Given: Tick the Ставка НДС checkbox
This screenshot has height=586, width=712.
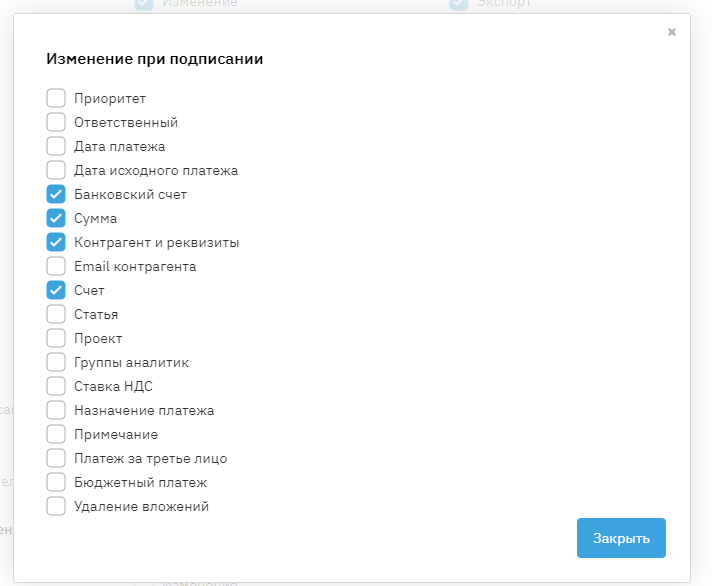Looking at the screenshot, I should (56, 386).
